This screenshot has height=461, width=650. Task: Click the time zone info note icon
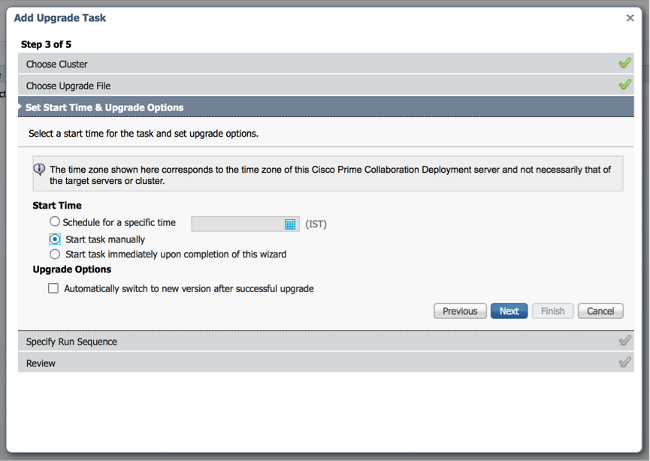click(x=39, y=170)
